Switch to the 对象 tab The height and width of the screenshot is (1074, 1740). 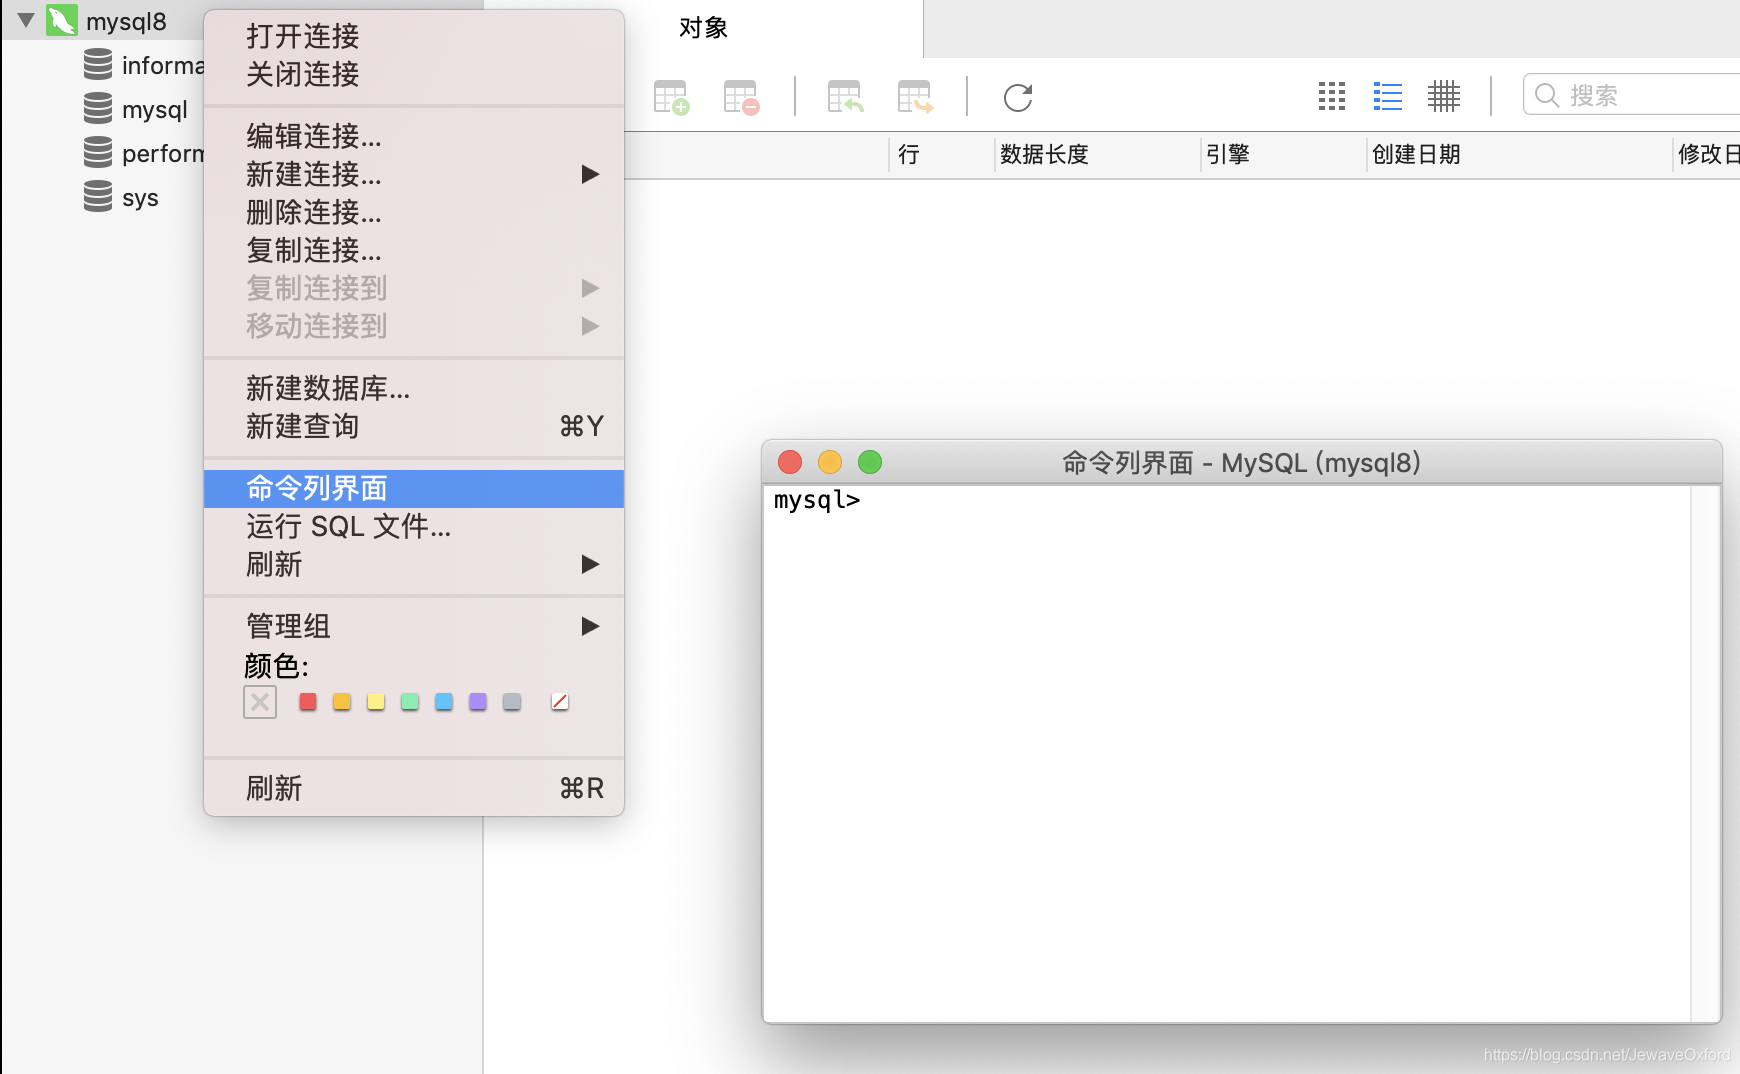[x=700, y=28]
